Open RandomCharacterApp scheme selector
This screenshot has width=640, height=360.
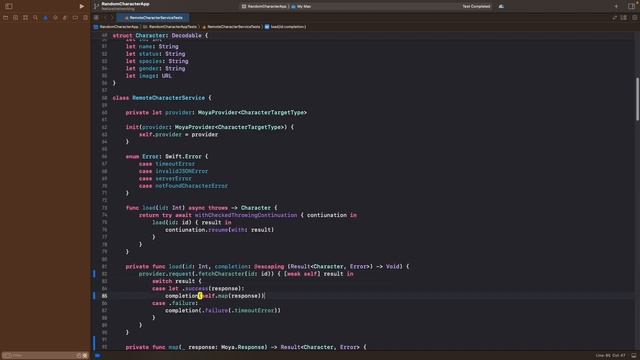tap(264, 6)
